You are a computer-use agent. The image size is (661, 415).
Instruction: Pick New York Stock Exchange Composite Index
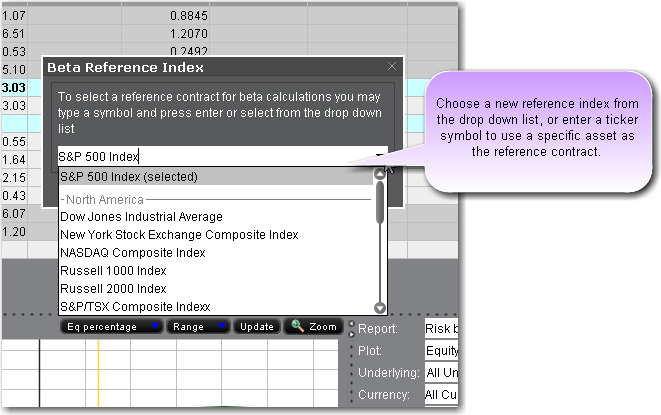point(179,234)
